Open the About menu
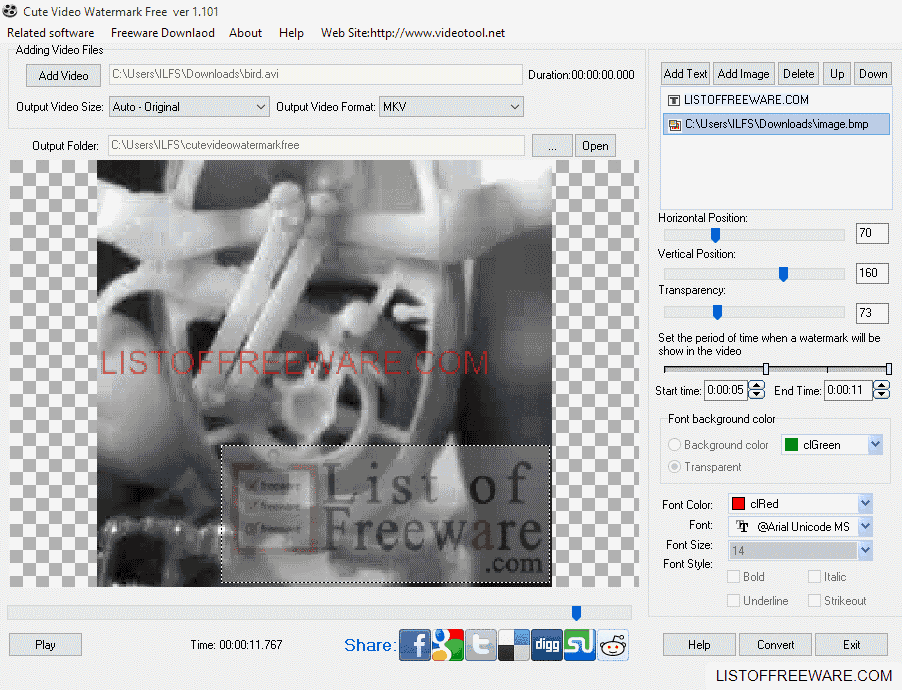Viewport: 902px width, 690px height. [x=246, y=33]
